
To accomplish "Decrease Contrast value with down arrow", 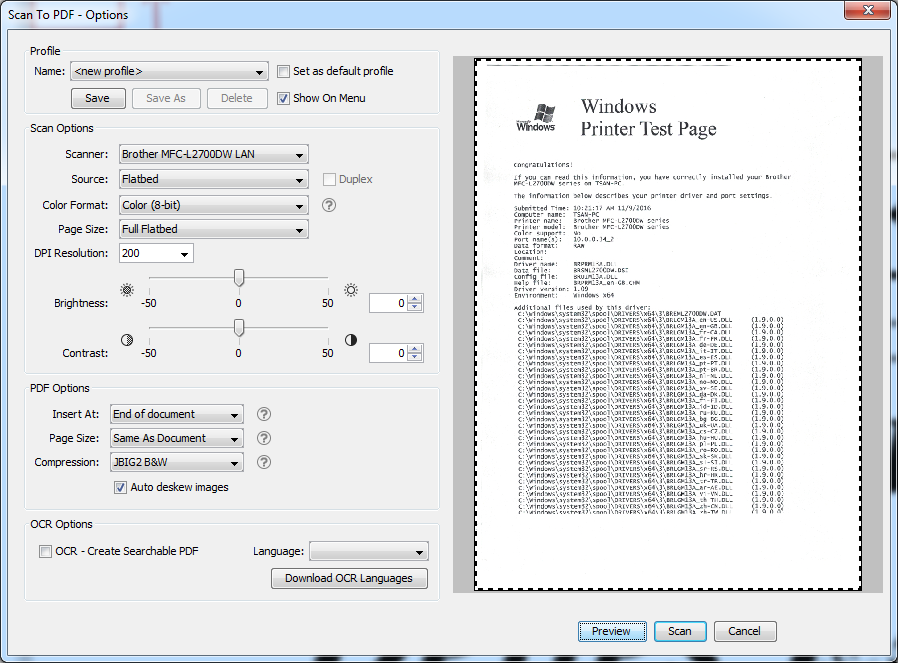I will tap(416, 357).
